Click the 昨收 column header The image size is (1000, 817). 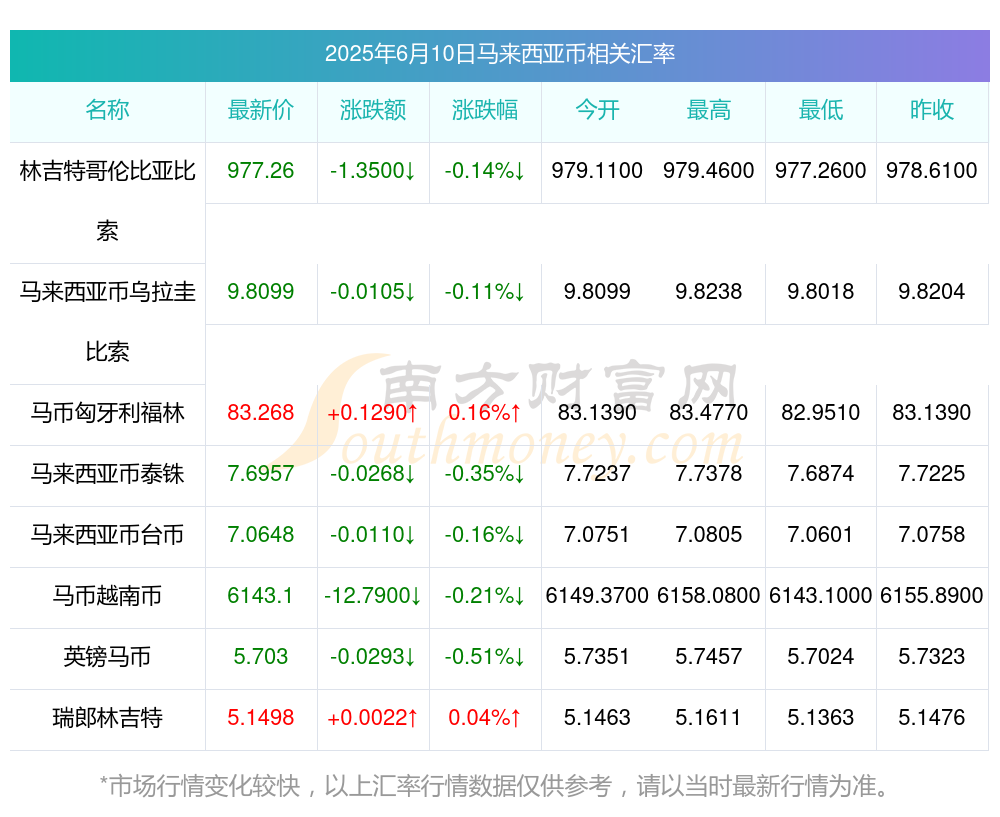click(932, 110)
